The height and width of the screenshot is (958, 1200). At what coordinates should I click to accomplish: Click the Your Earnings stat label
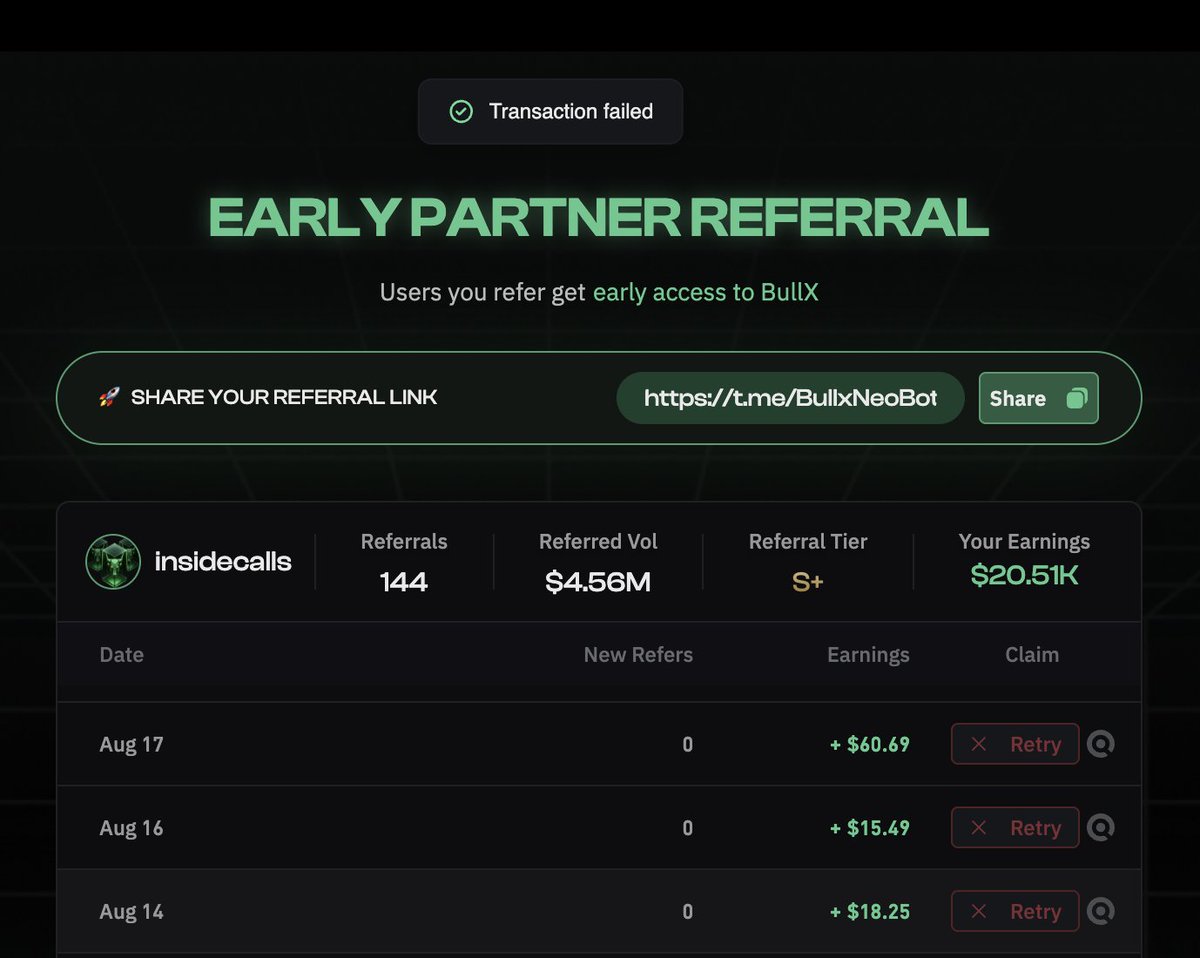(x=1024, y=542)
